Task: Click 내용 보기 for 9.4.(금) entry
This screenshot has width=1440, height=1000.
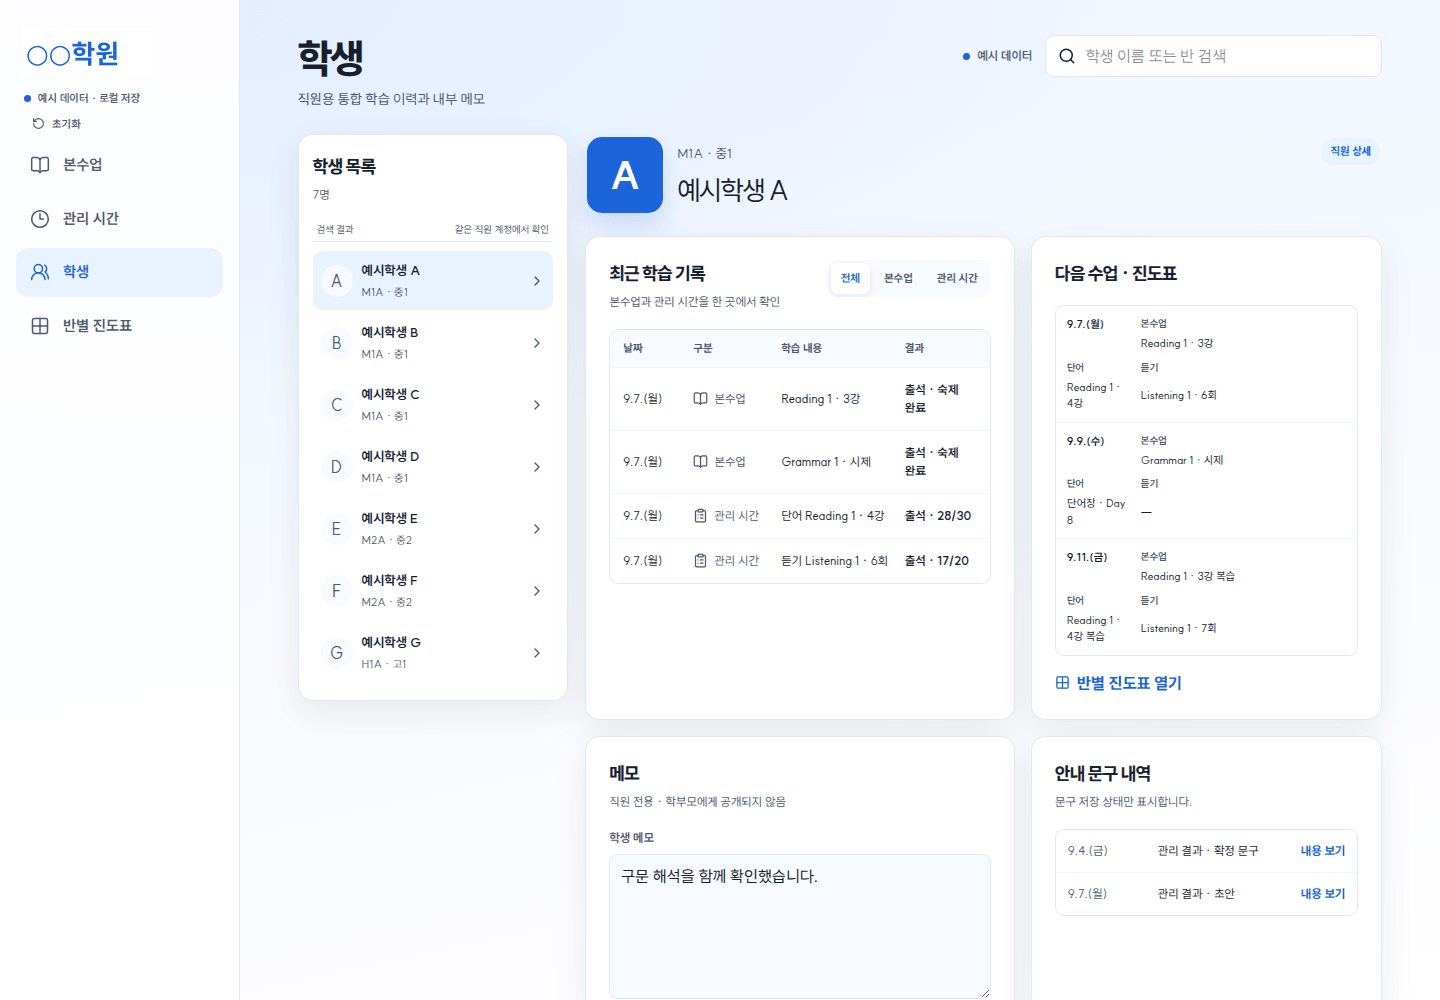Action: pyautogui.click(x=1323, y=851)
